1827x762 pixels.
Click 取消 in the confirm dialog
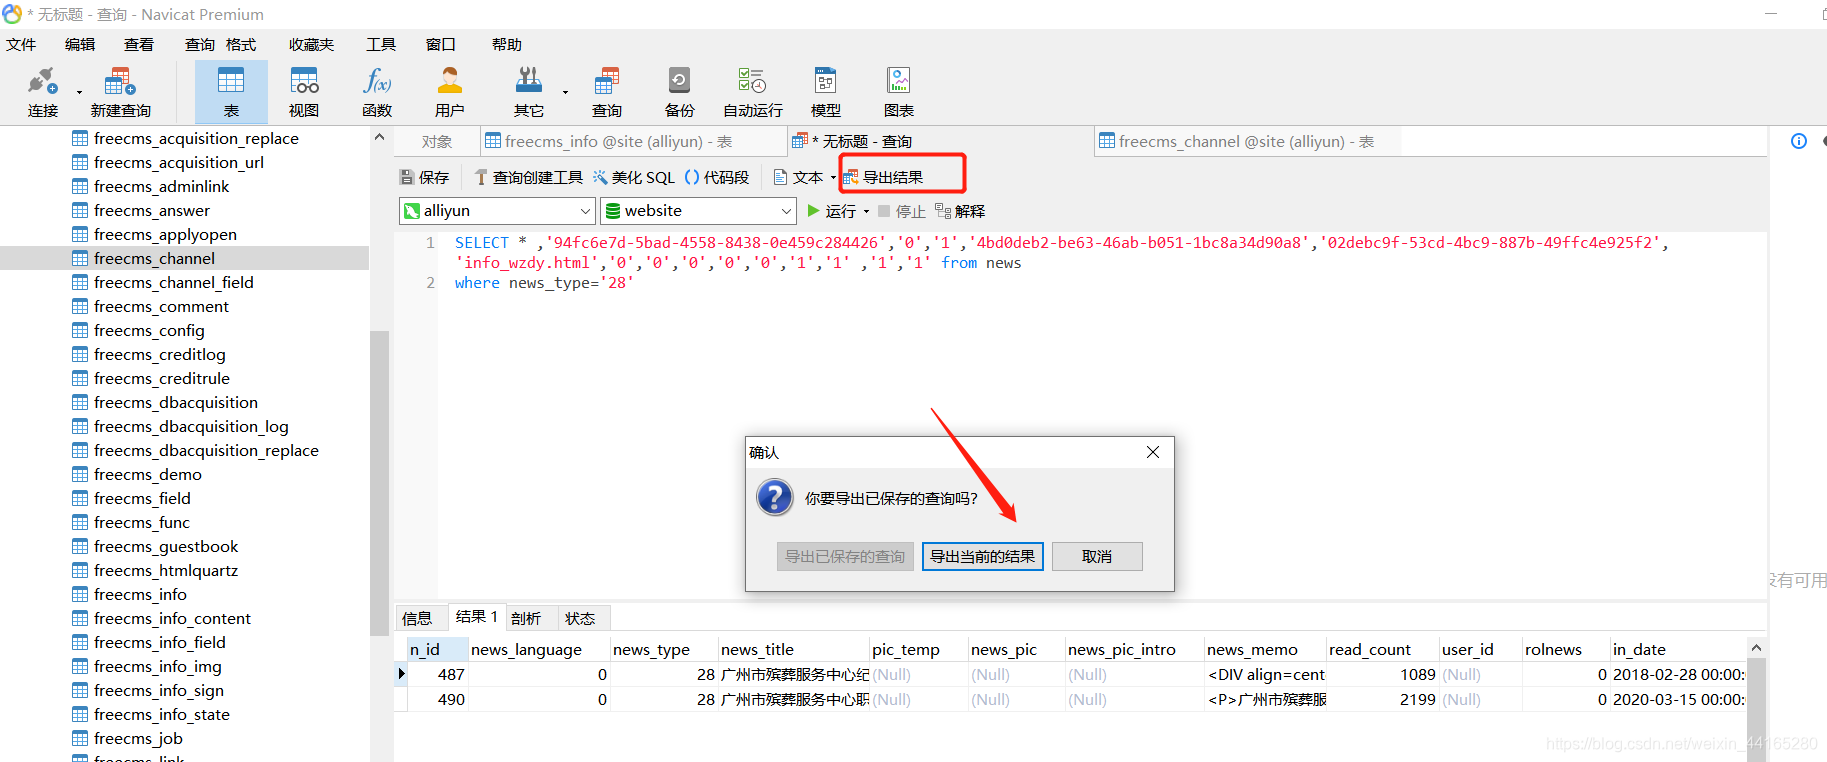click(x=1097, y=557)
